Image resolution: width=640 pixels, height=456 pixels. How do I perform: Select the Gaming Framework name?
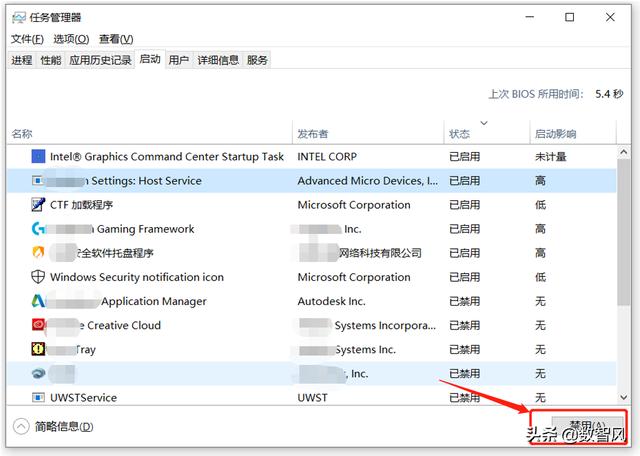[145, 229]
